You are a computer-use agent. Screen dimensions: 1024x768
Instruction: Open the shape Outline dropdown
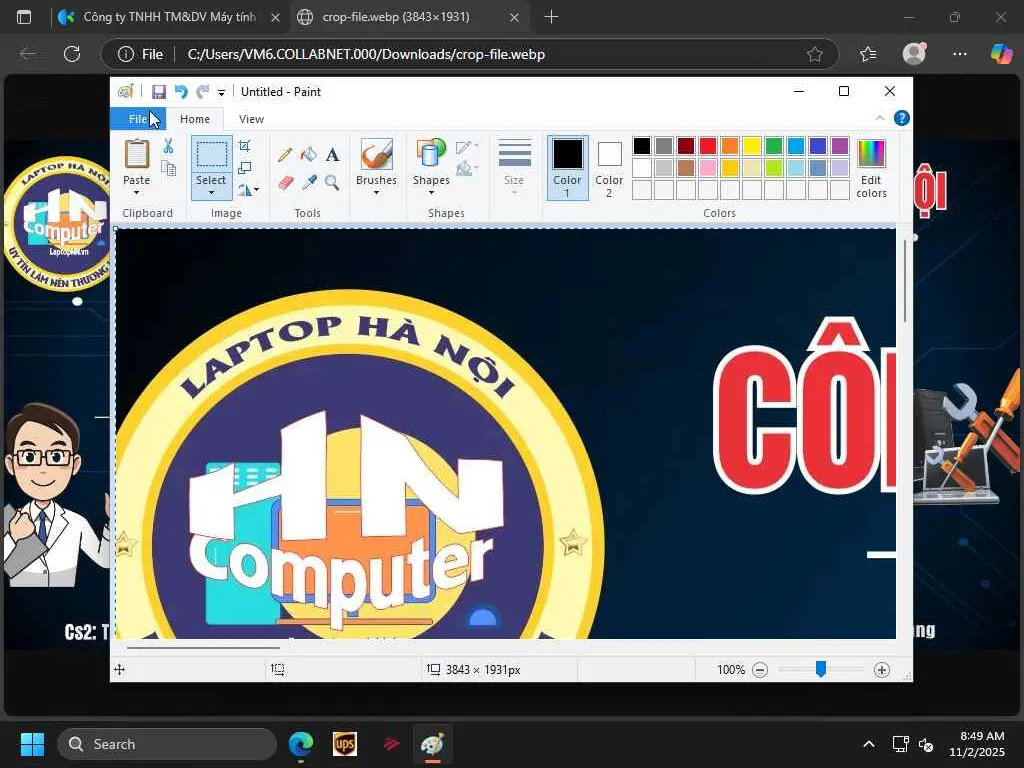[467, 147]
